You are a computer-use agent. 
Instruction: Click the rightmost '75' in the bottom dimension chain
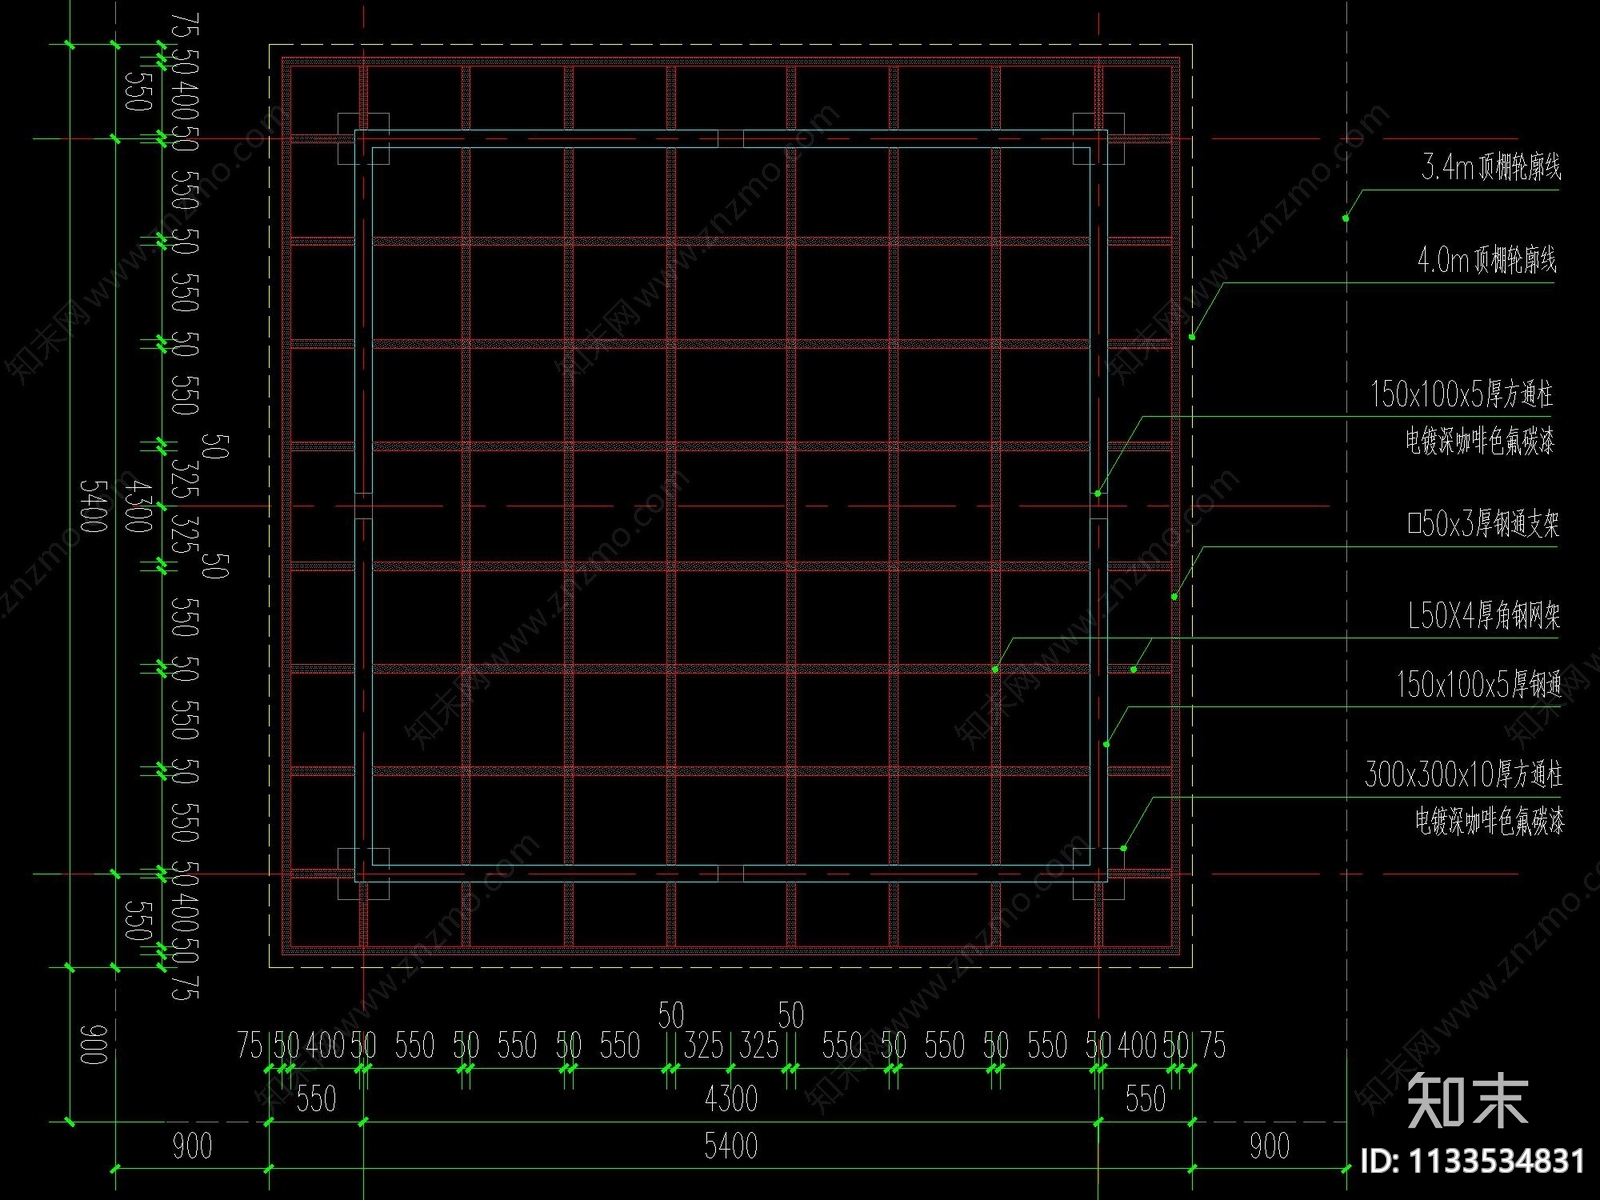pyautogui.click(x=1213, y=1046)
